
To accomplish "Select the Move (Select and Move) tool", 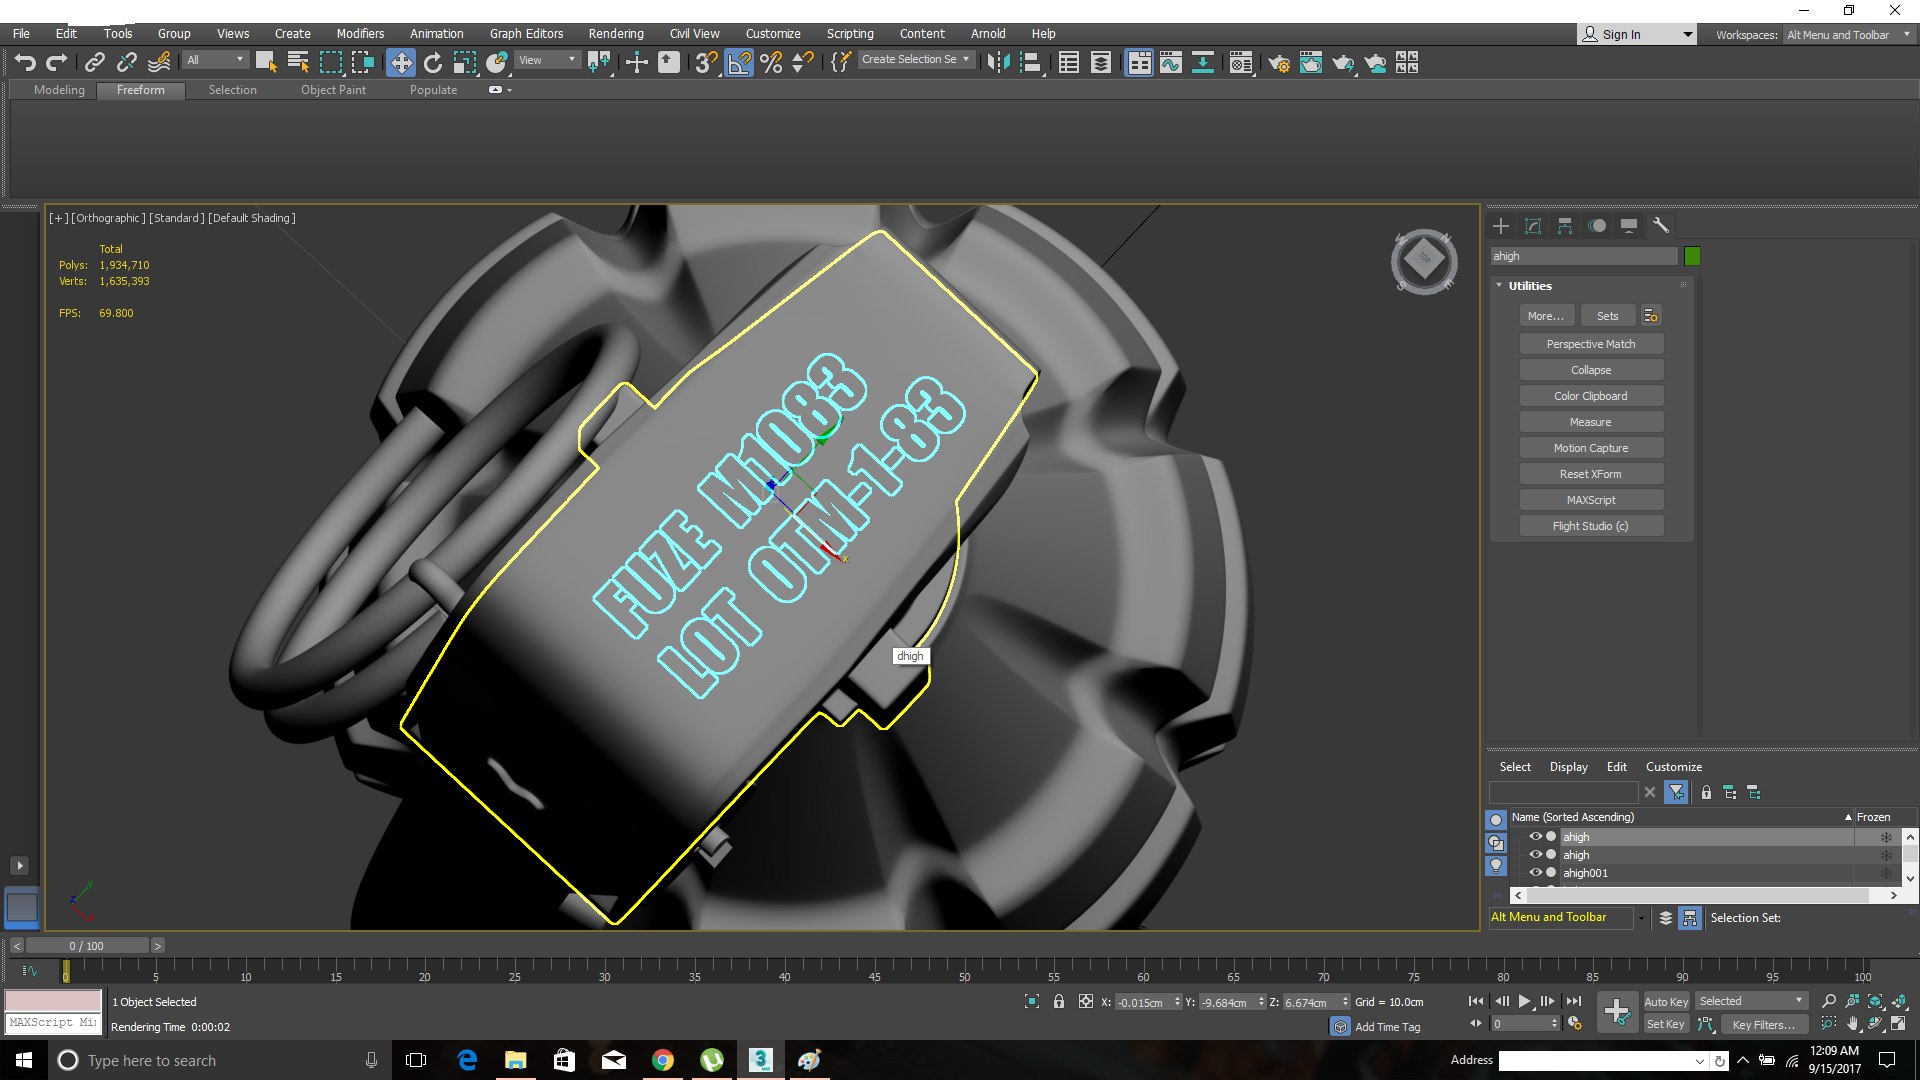I will coord(400,62).
